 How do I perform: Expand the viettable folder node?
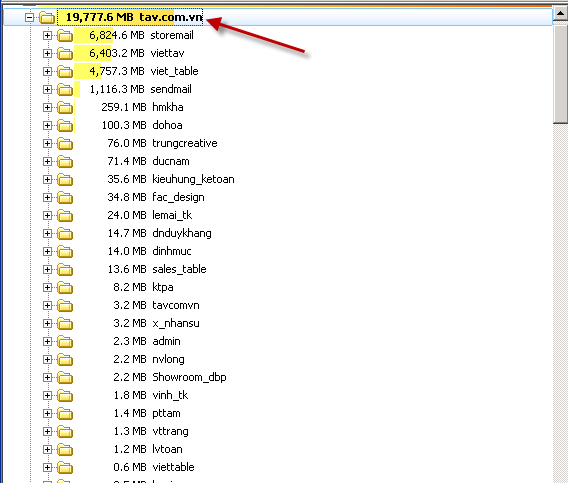pos(47,468)
